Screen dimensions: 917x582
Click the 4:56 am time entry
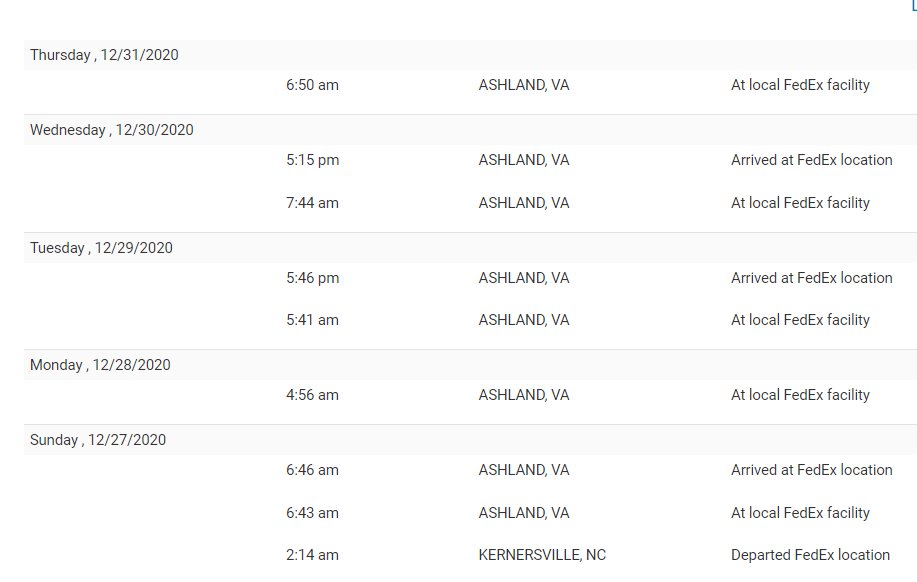click(x=312, y=395)
